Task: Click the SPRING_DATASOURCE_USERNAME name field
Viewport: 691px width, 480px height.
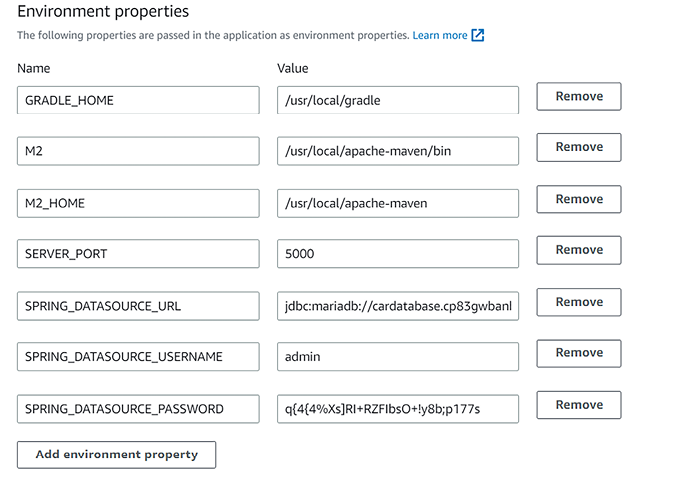Action: click(138, 357)
